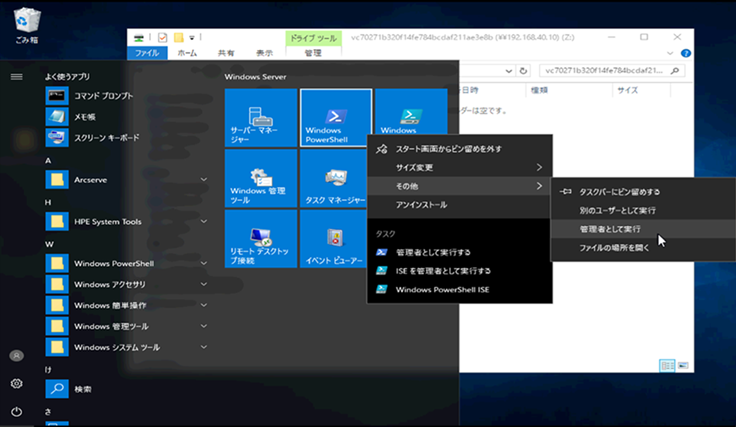Switch to the 共有 ribbon tab

pyautogui.click(x=226, y=53)
